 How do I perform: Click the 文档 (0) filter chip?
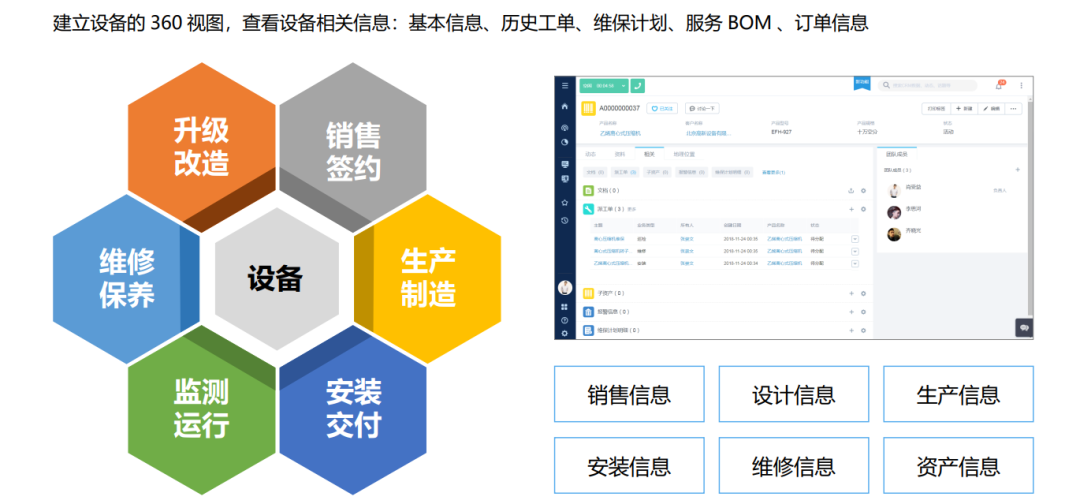click(594, 172)
